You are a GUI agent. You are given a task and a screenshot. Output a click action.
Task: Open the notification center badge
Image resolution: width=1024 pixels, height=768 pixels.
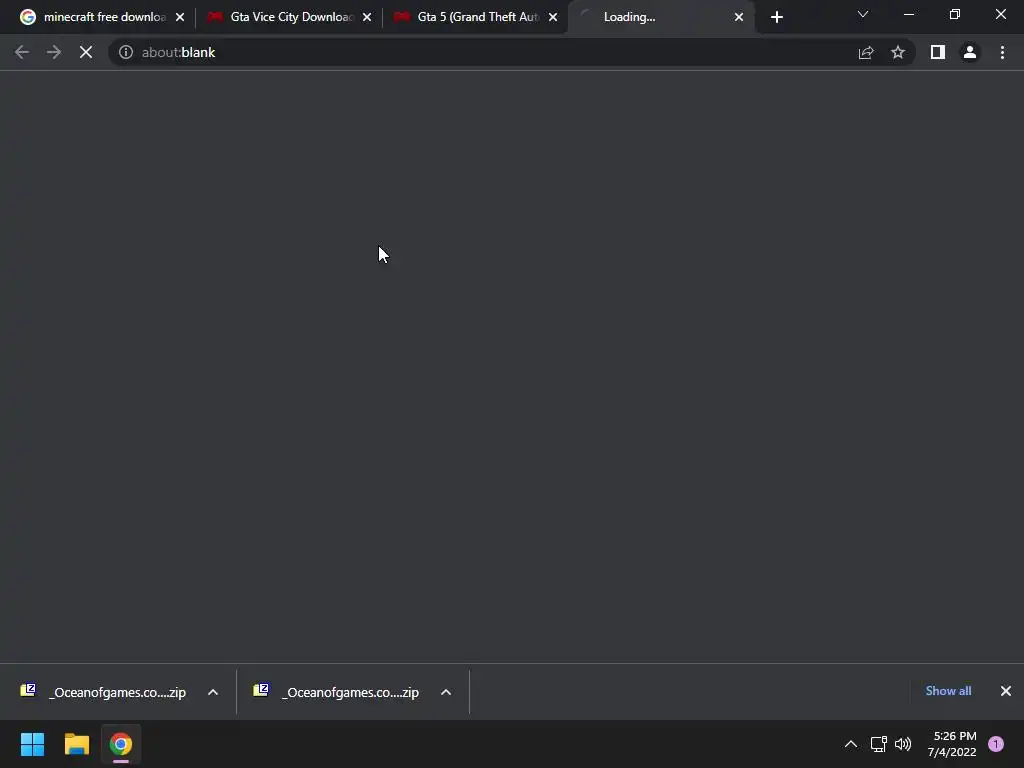point(996,744)
